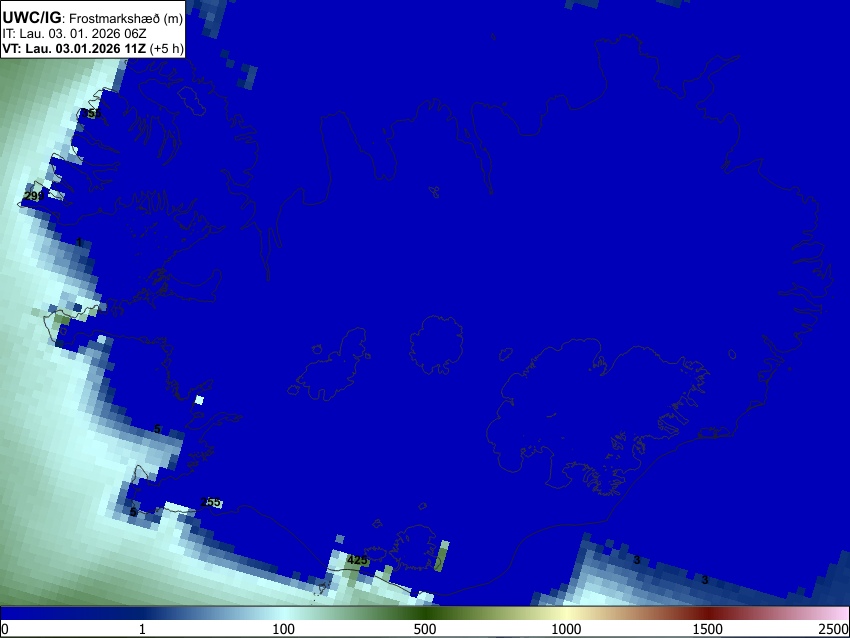The width and height of the screenshot is (850, 638).
Task: Click the '1' value label on the west coast
Action: tap(79, 242)
